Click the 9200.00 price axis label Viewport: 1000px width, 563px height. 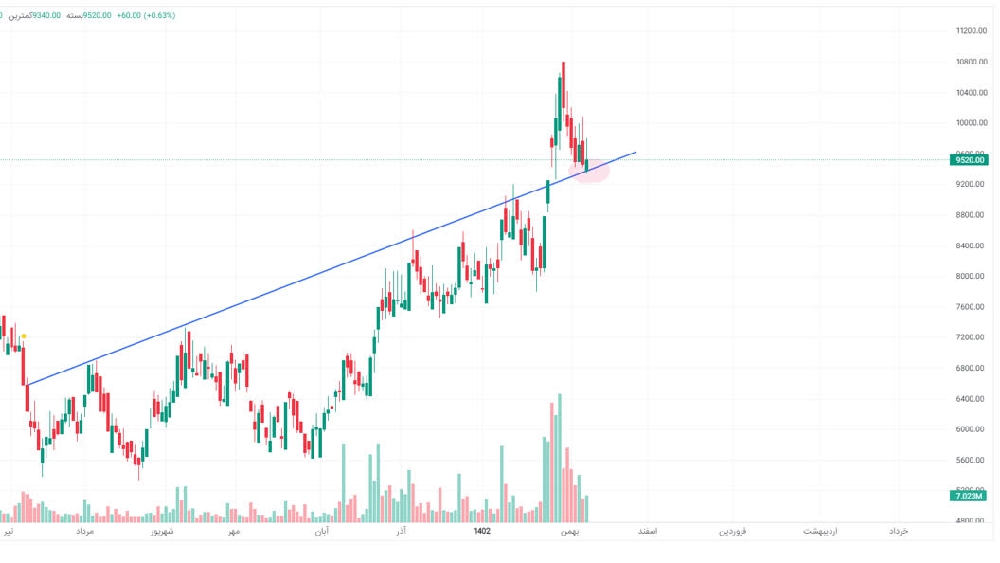pyautogui.click(x=971, y=184)
